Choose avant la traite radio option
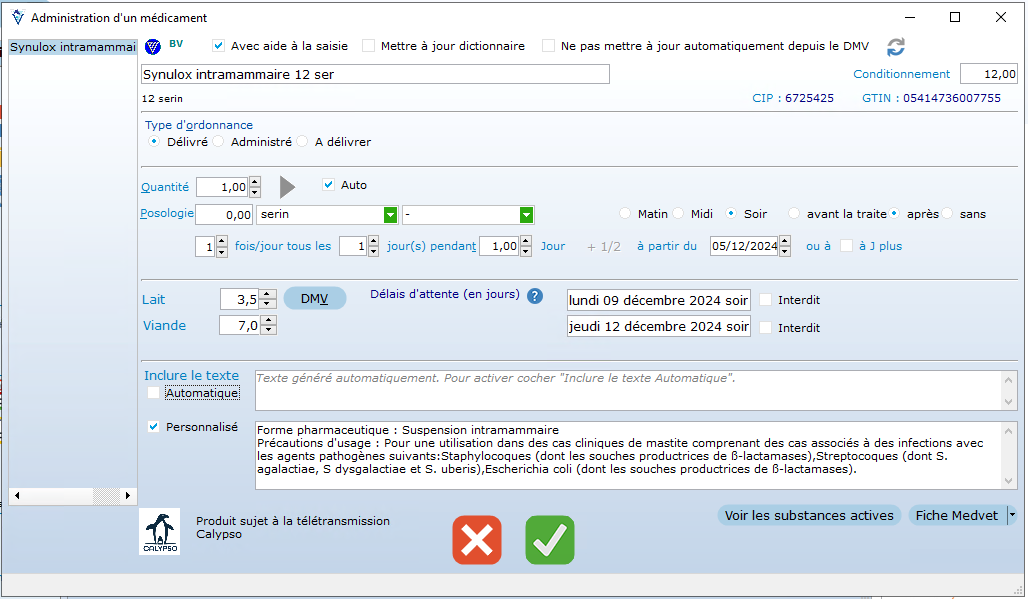 (x=794, y=214)
